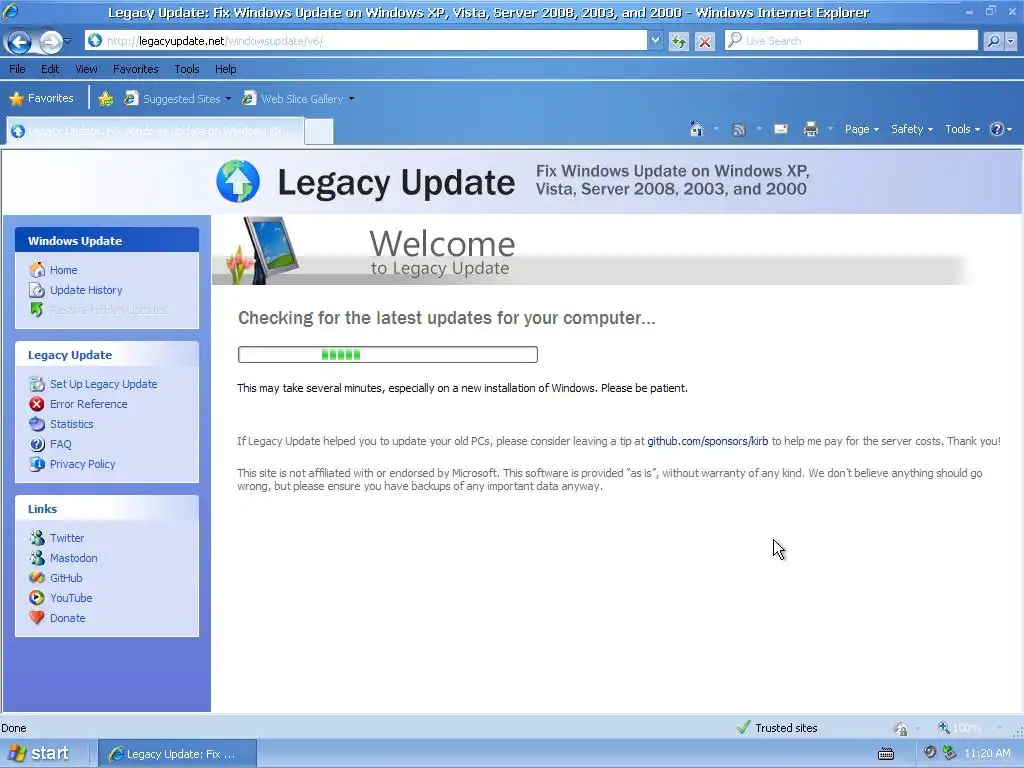The image size is (1024, 768).
Task: Click the Home house icon in sidebar
Action: [37, 270]
